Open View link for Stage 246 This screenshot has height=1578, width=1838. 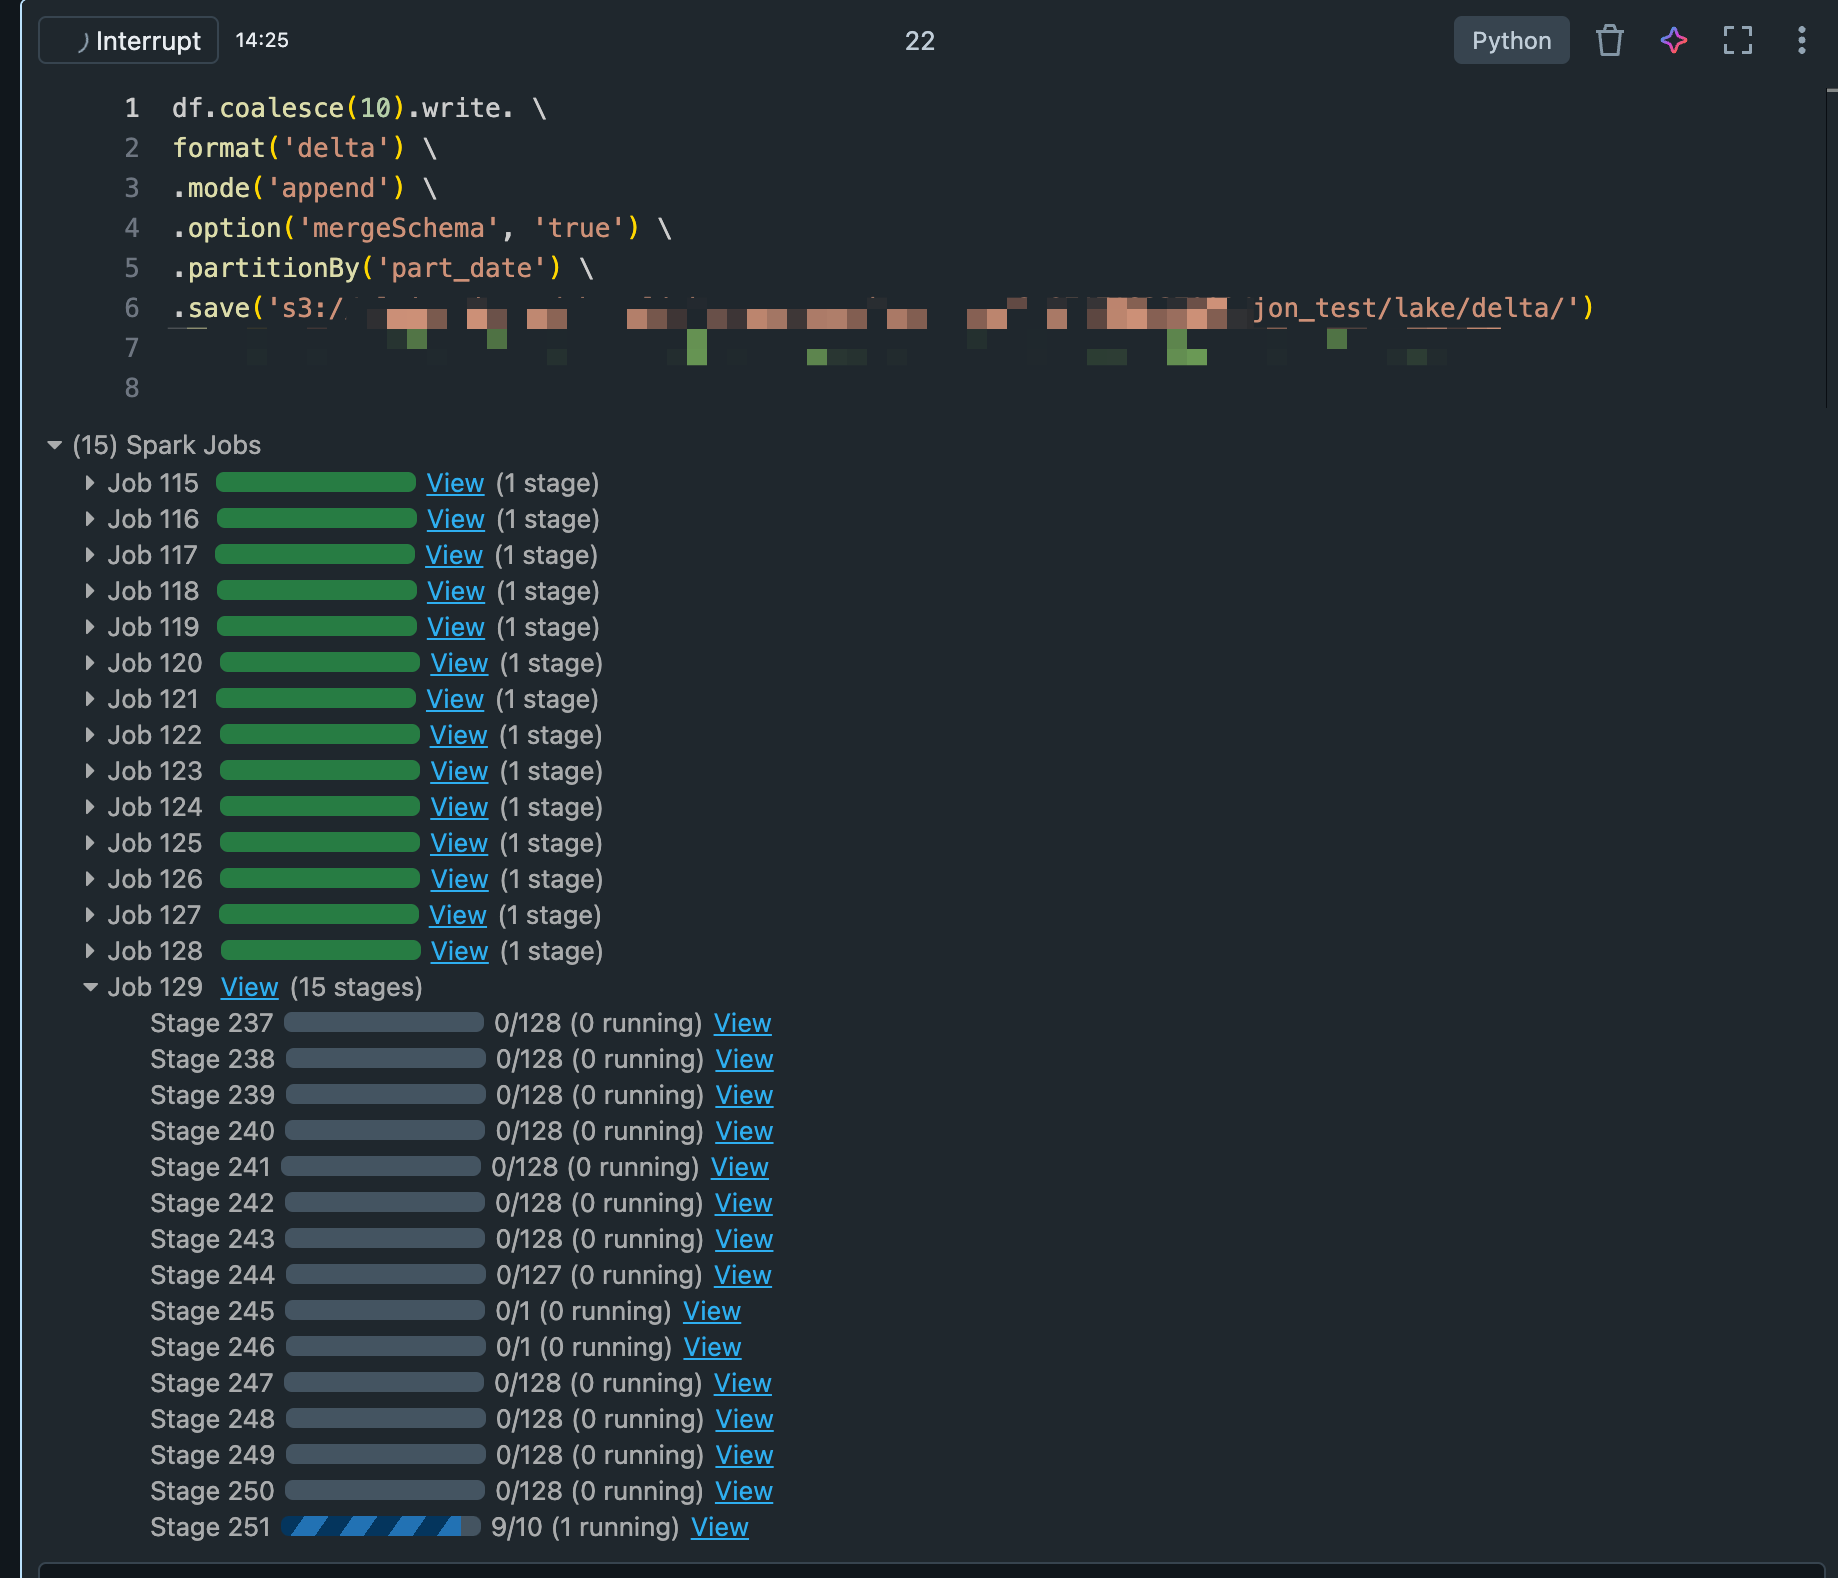coord(712,1347)
